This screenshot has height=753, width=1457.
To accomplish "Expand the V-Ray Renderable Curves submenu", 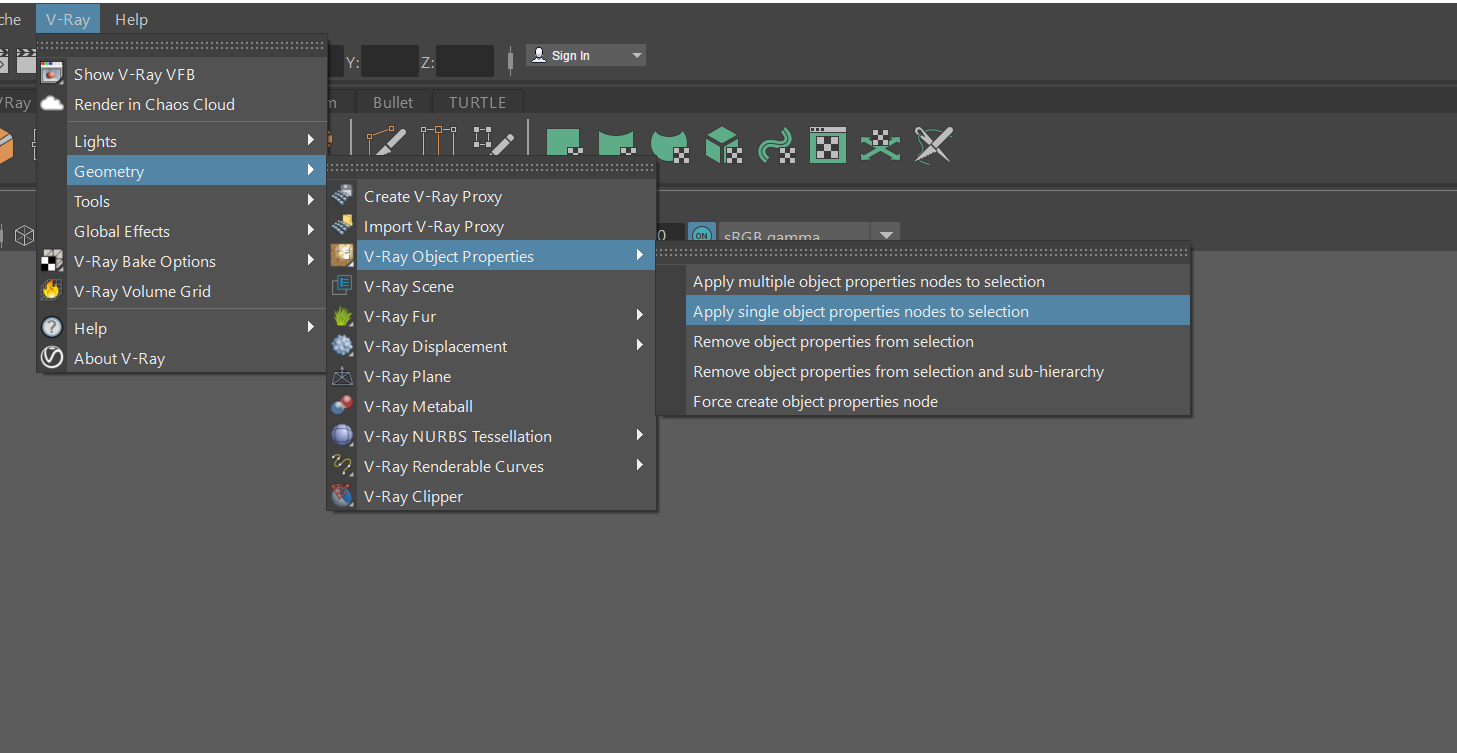I will pyautogui.click(x=639, y=465).
